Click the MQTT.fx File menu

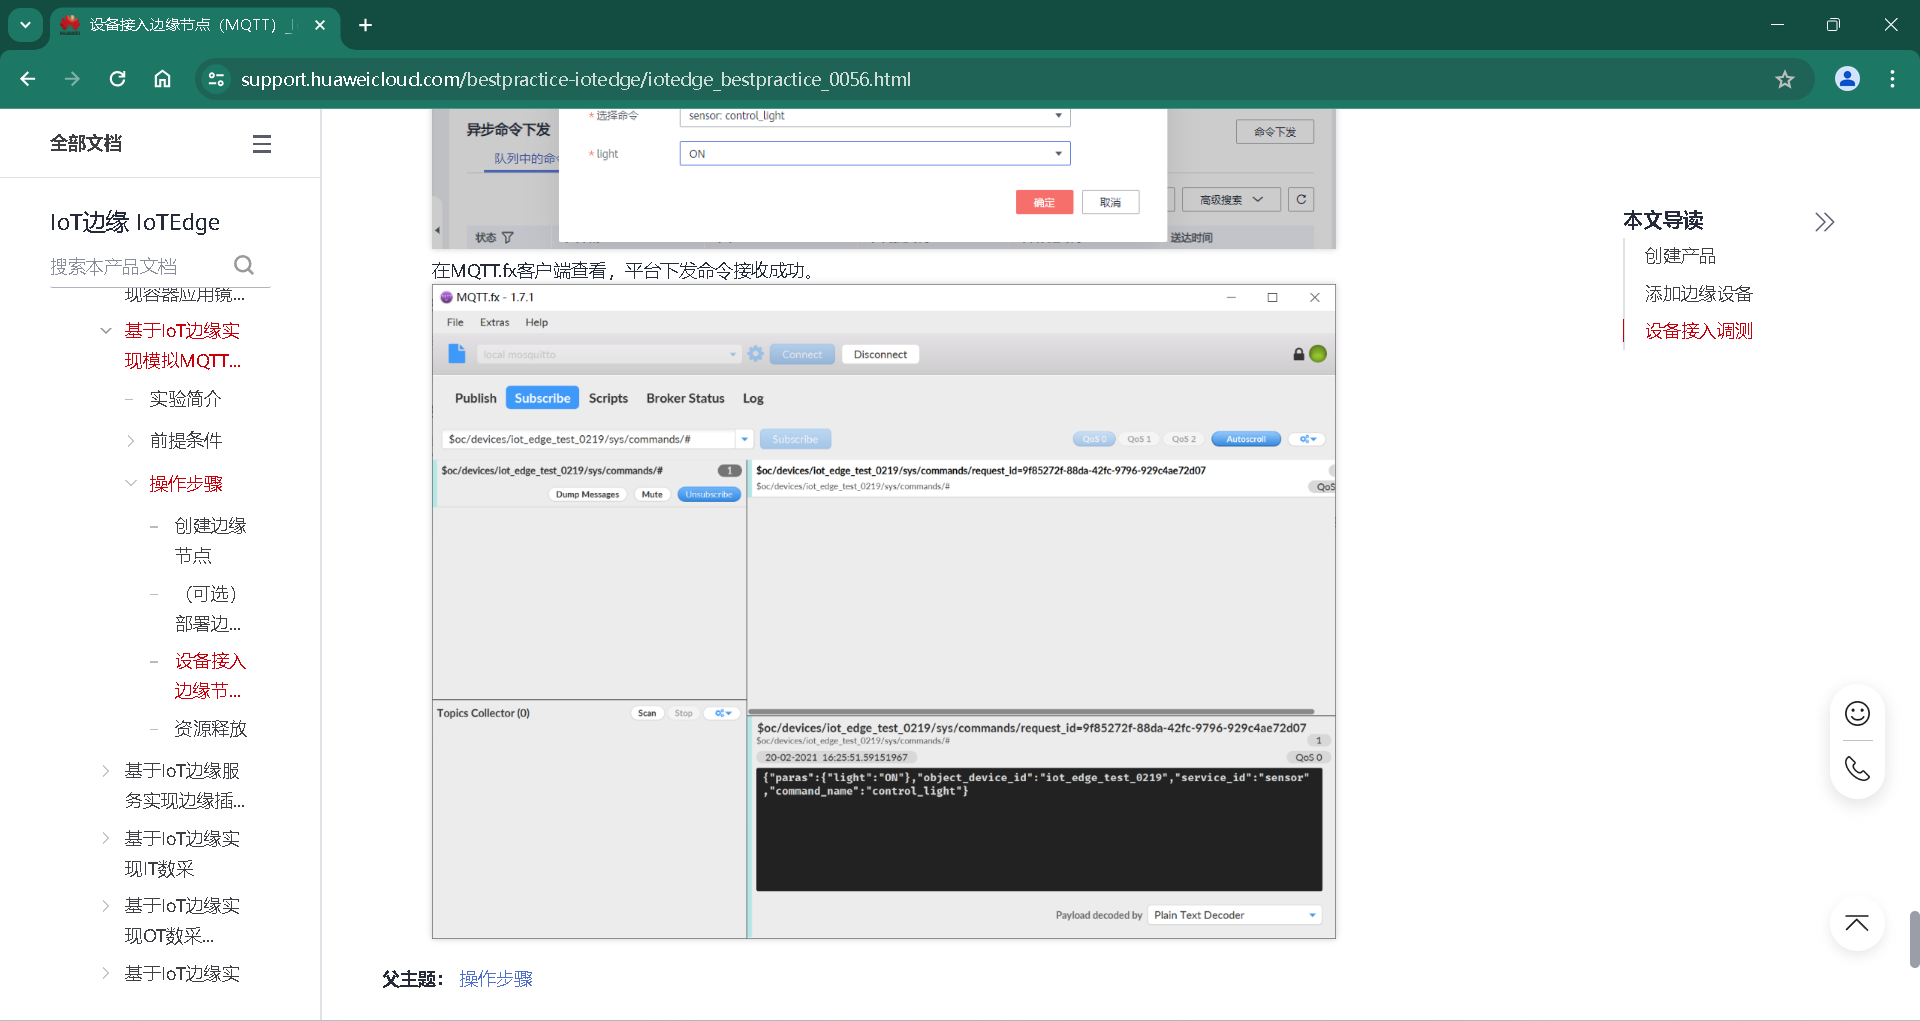coord(455,322)
